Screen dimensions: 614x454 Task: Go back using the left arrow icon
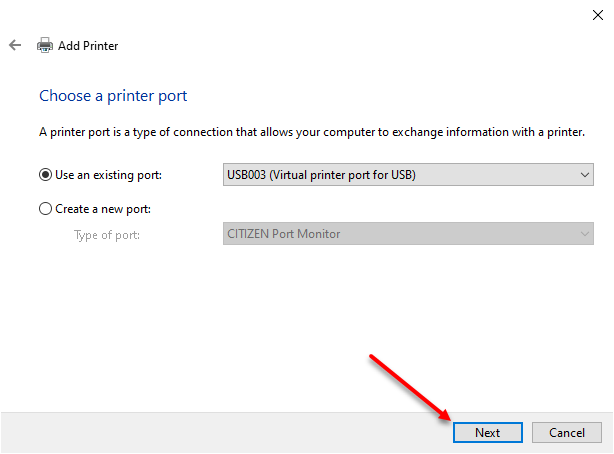tap(15, 45)
